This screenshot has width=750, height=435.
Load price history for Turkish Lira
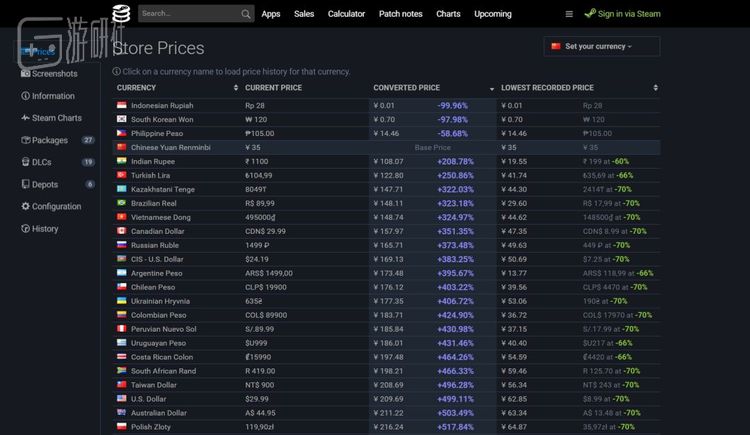pyautogui.click(x=152, y=175)
